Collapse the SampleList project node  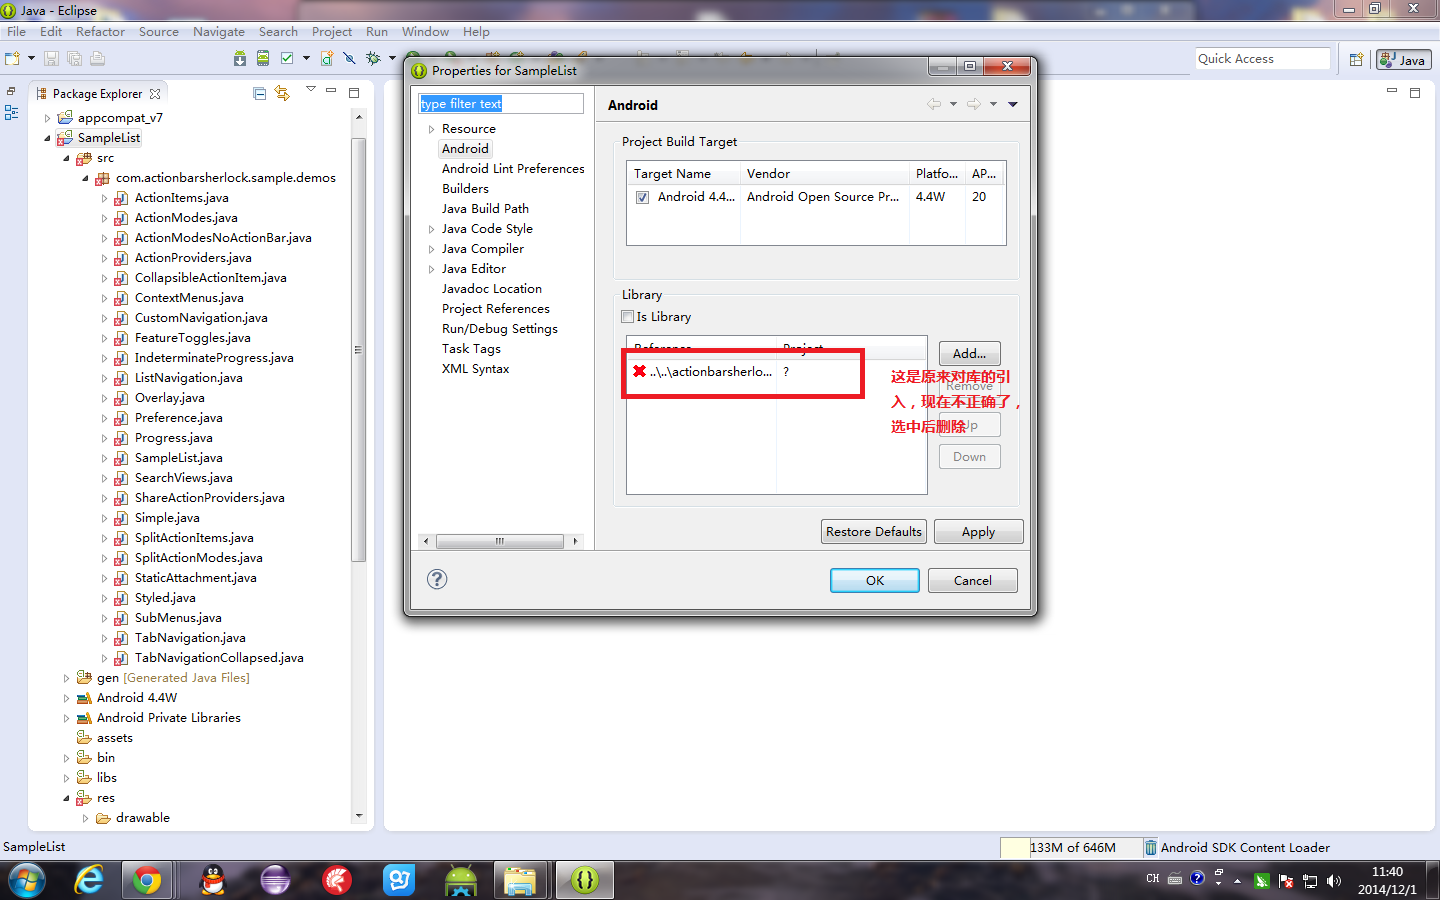pyautogui.click(x=47, y=138)
